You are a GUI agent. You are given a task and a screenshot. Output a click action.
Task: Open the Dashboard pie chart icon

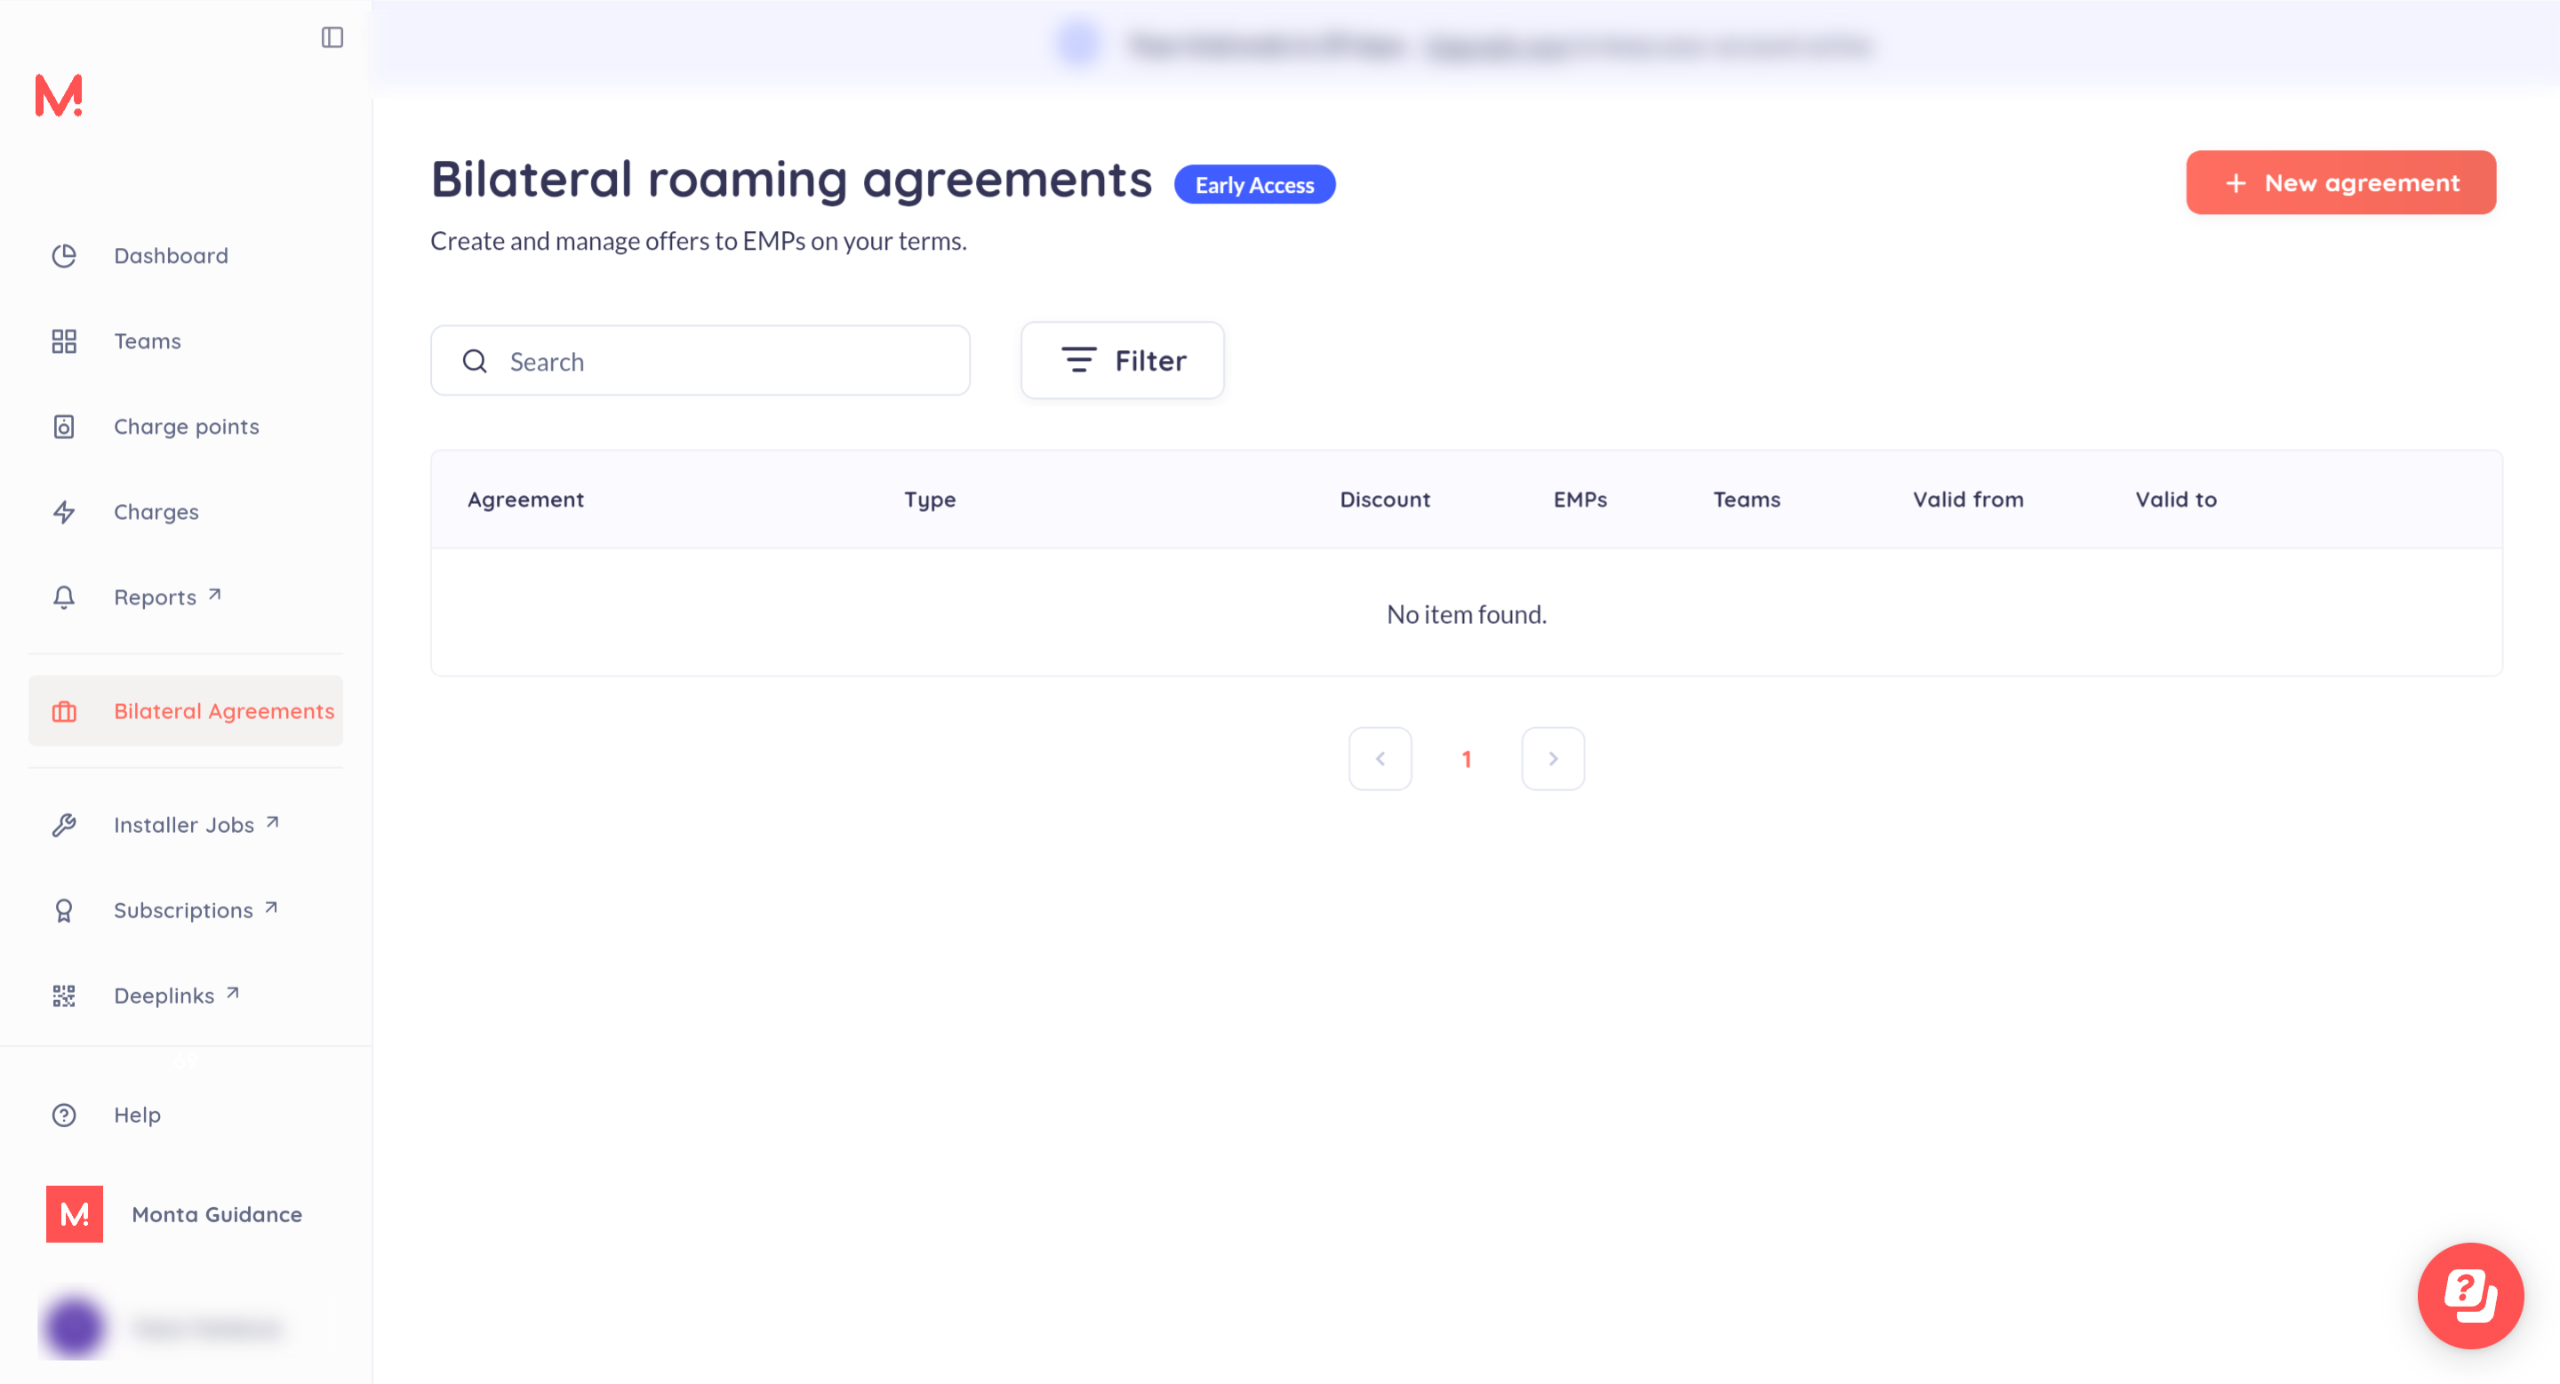pos(64,256)
